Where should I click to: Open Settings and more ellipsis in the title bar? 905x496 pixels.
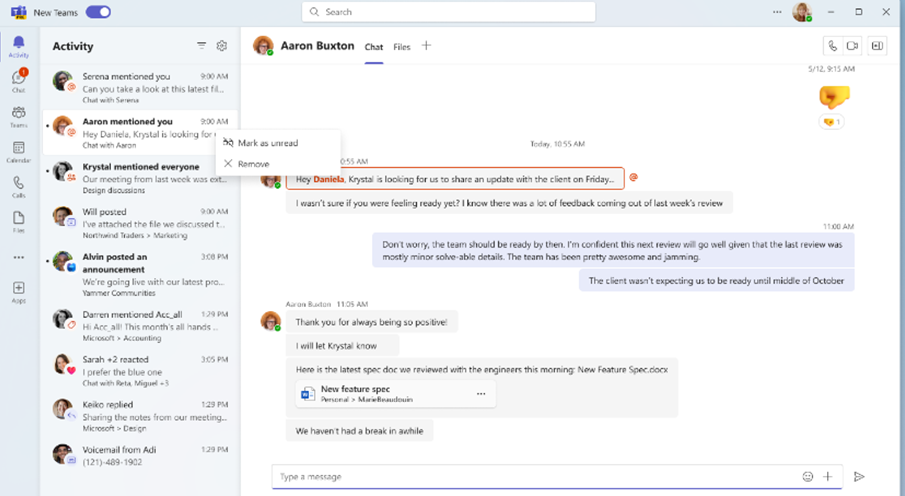[777, 12]
